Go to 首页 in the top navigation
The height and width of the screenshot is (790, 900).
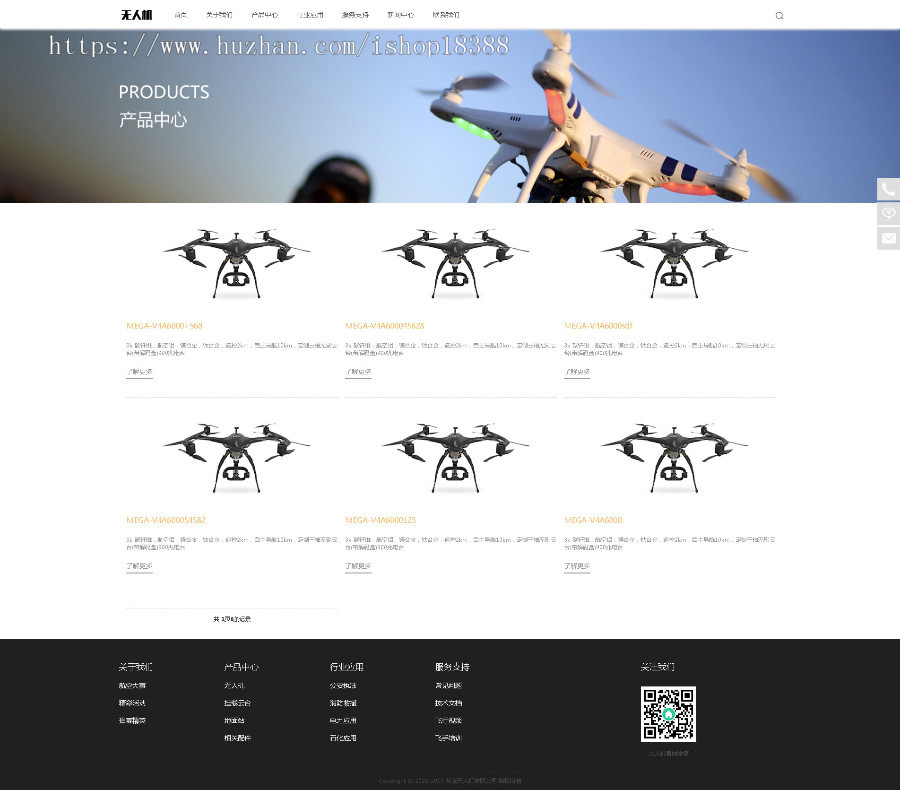[x=180, y=15]
